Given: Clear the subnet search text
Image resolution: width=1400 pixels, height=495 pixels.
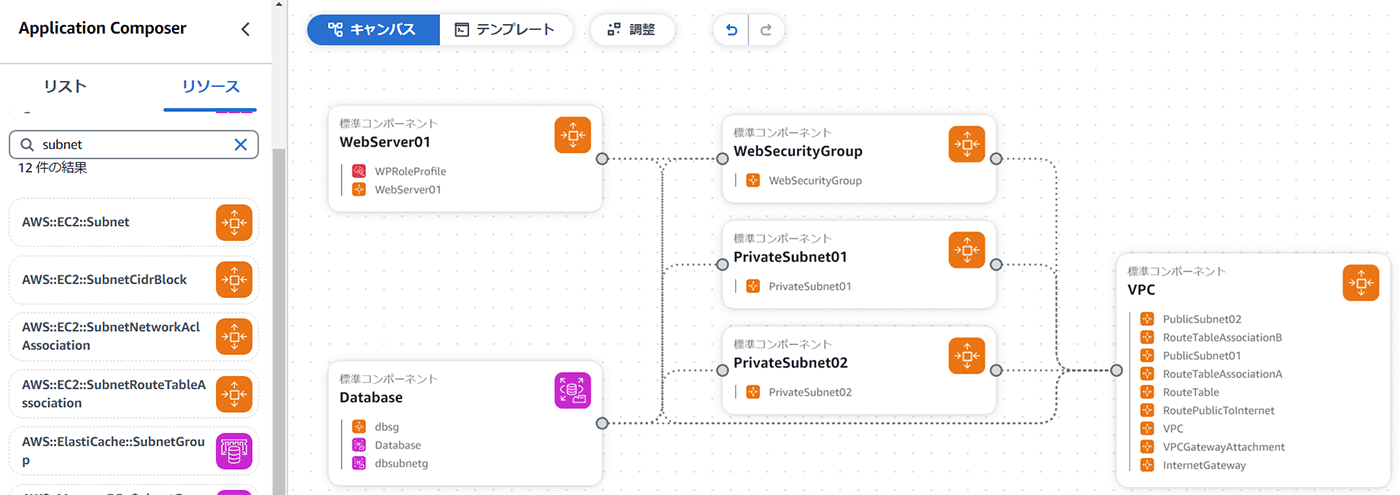Looking at the screenshot, I should [x=240, y=145].
